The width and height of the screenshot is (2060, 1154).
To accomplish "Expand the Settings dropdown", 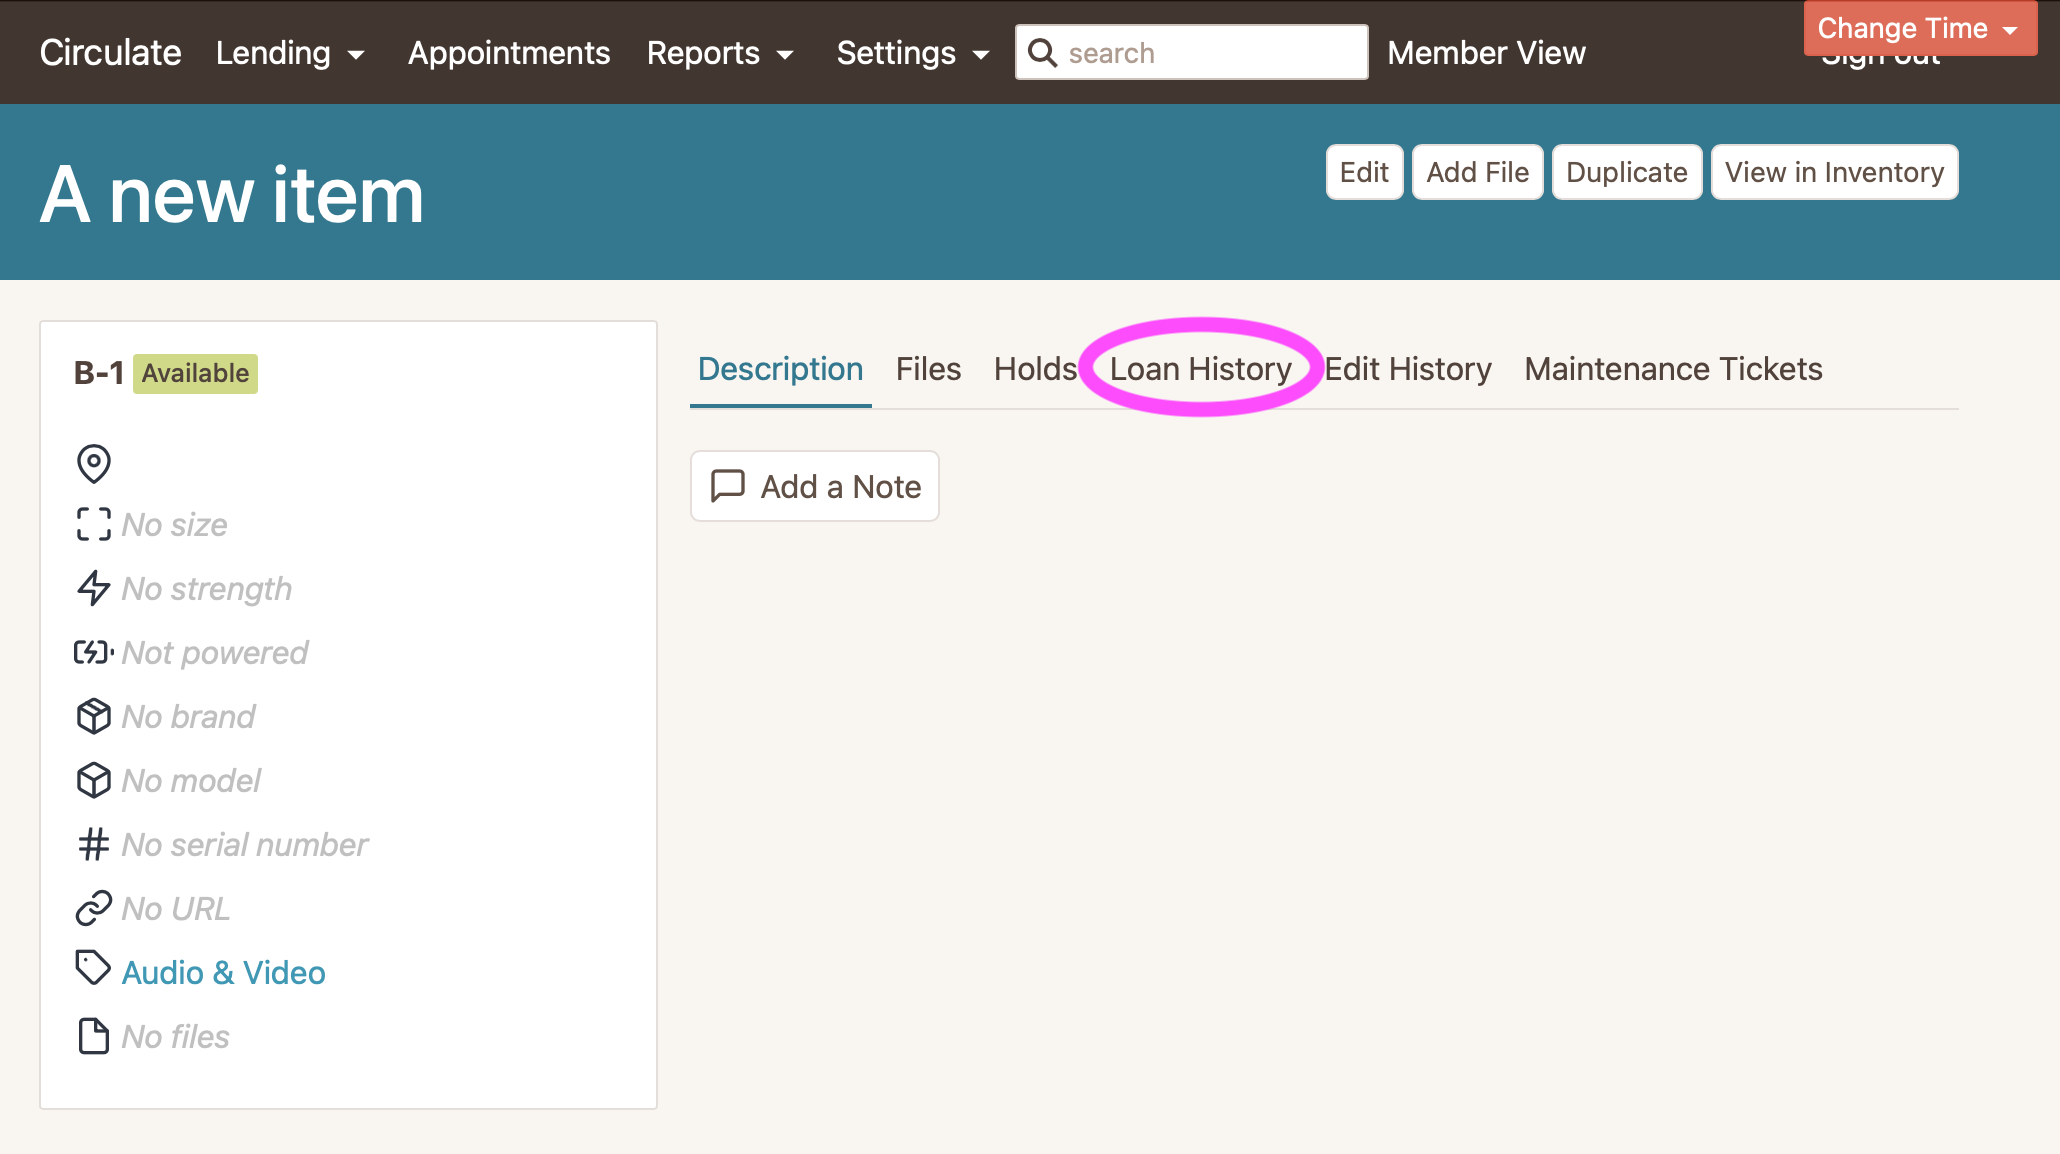I will (912, 53).
